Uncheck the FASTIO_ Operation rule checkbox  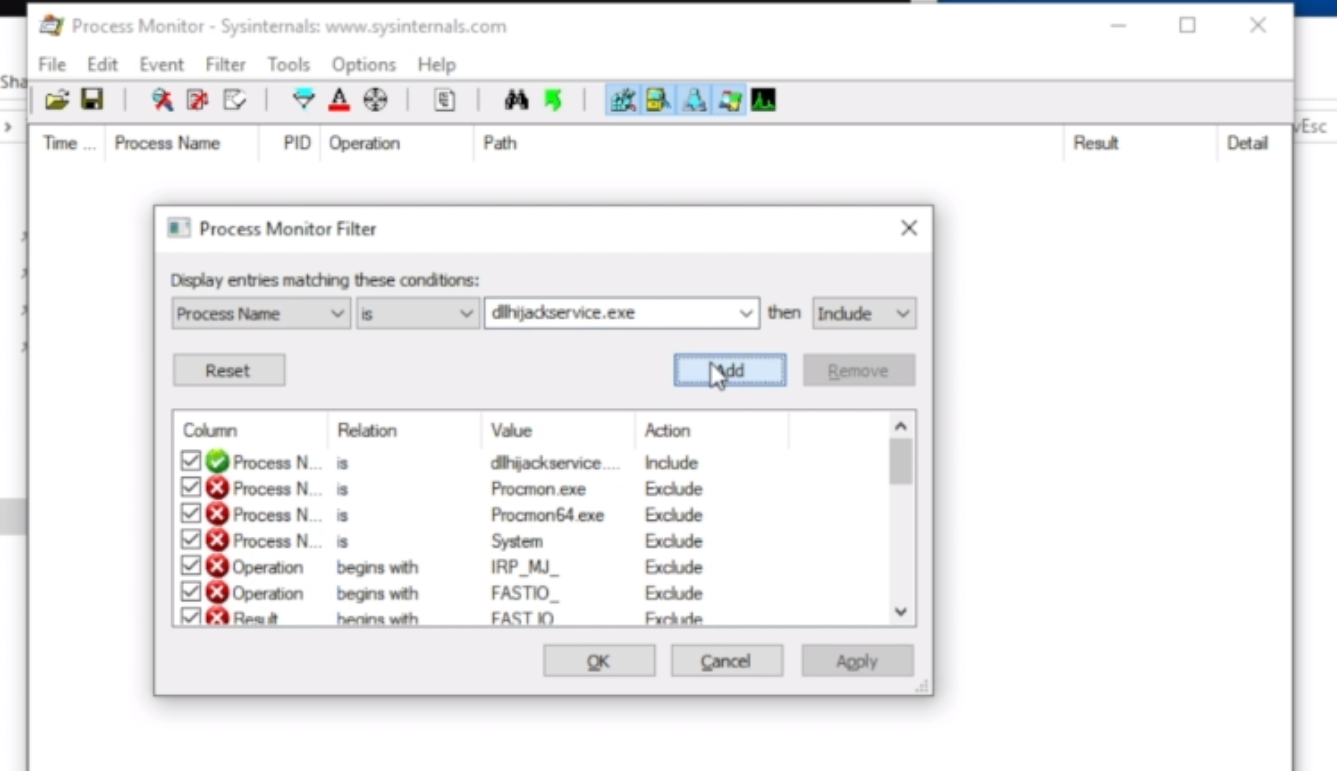pos(191,592)
